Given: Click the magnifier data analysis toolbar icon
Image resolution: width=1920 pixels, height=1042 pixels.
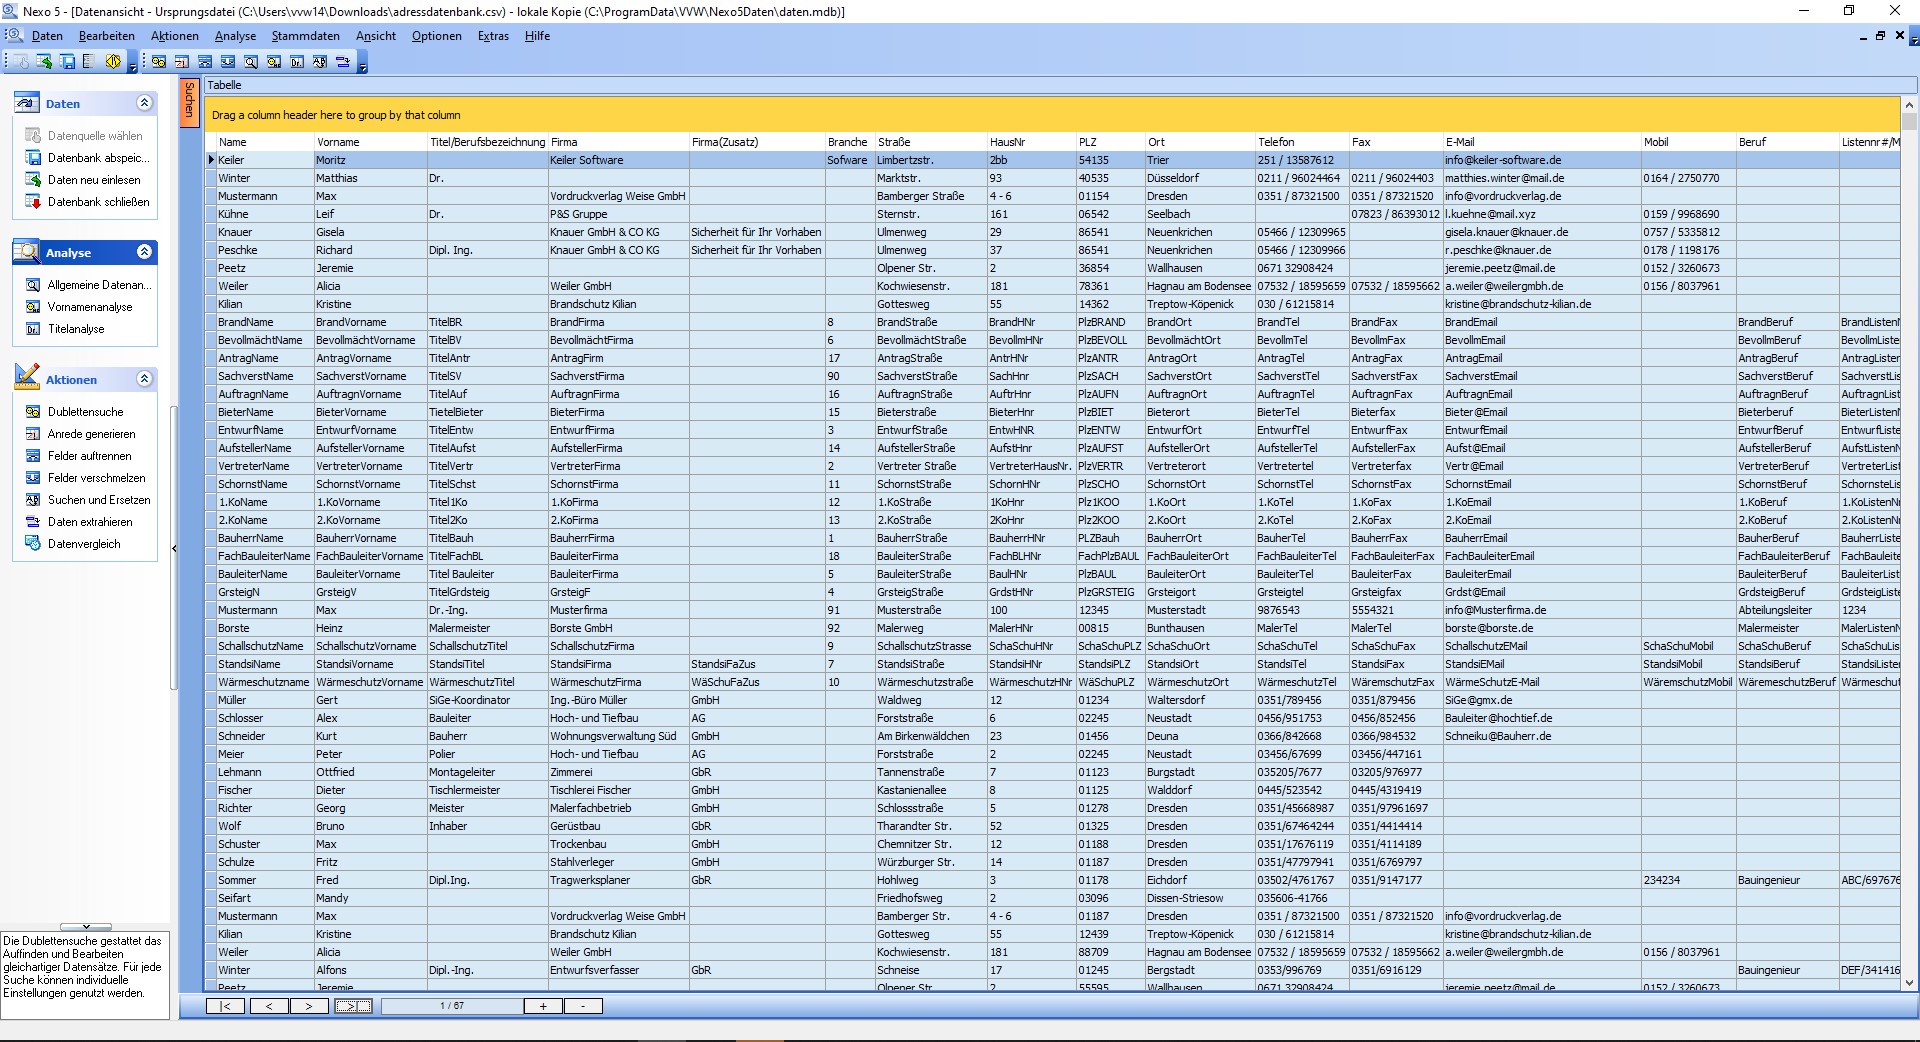Looking at the screenshot, I should (x=251, y=62).
